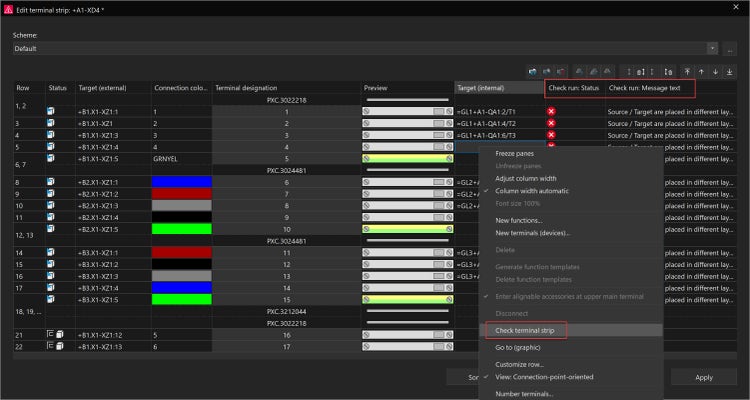The width and height of the screenshot is (750, 400).
Task: Click the move up arrow in toolbar
Action: 702,72
